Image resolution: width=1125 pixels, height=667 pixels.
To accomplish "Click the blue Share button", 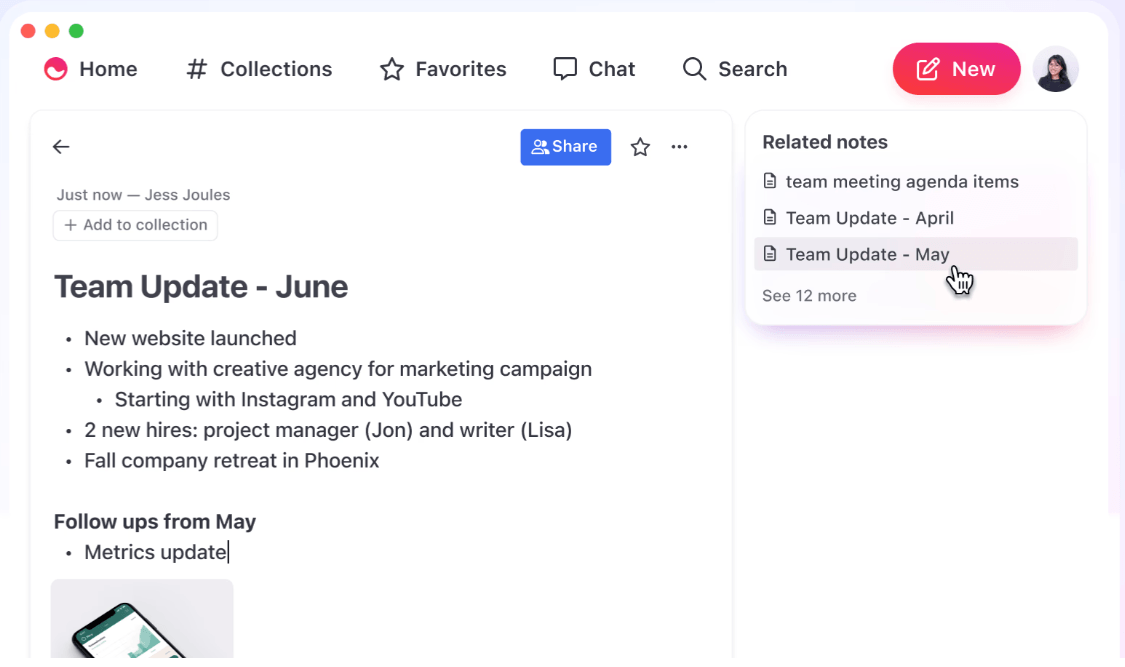I will [x=565, y=147].
